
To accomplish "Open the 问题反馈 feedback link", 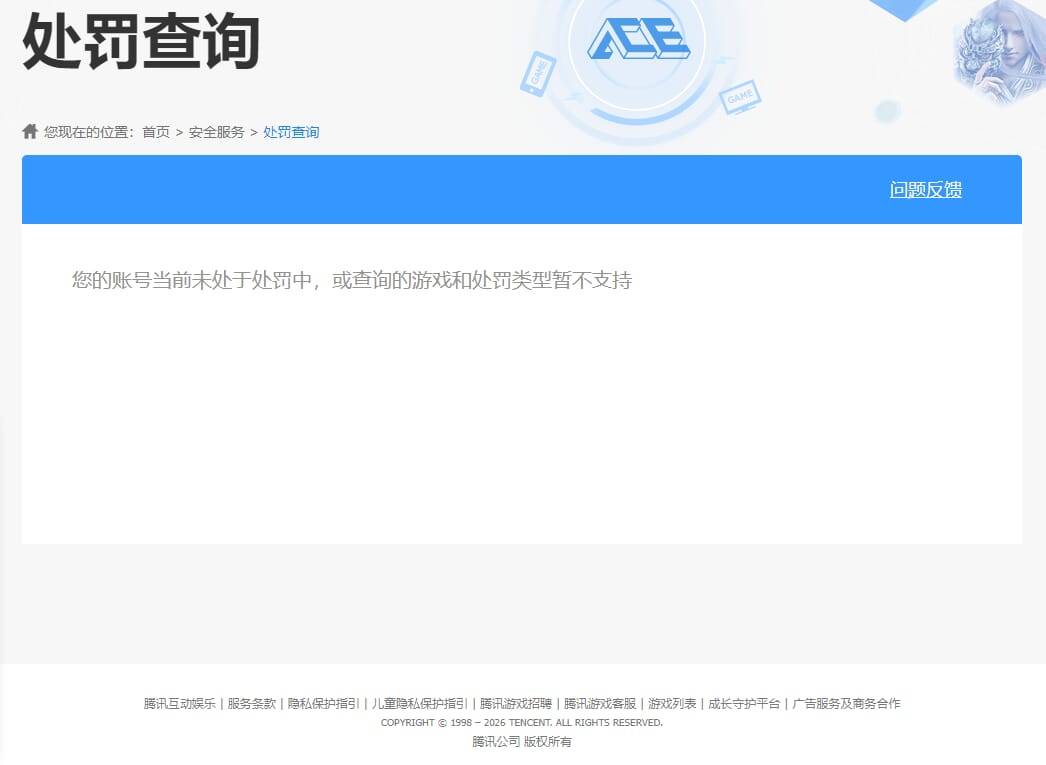I will coord(925,189).
